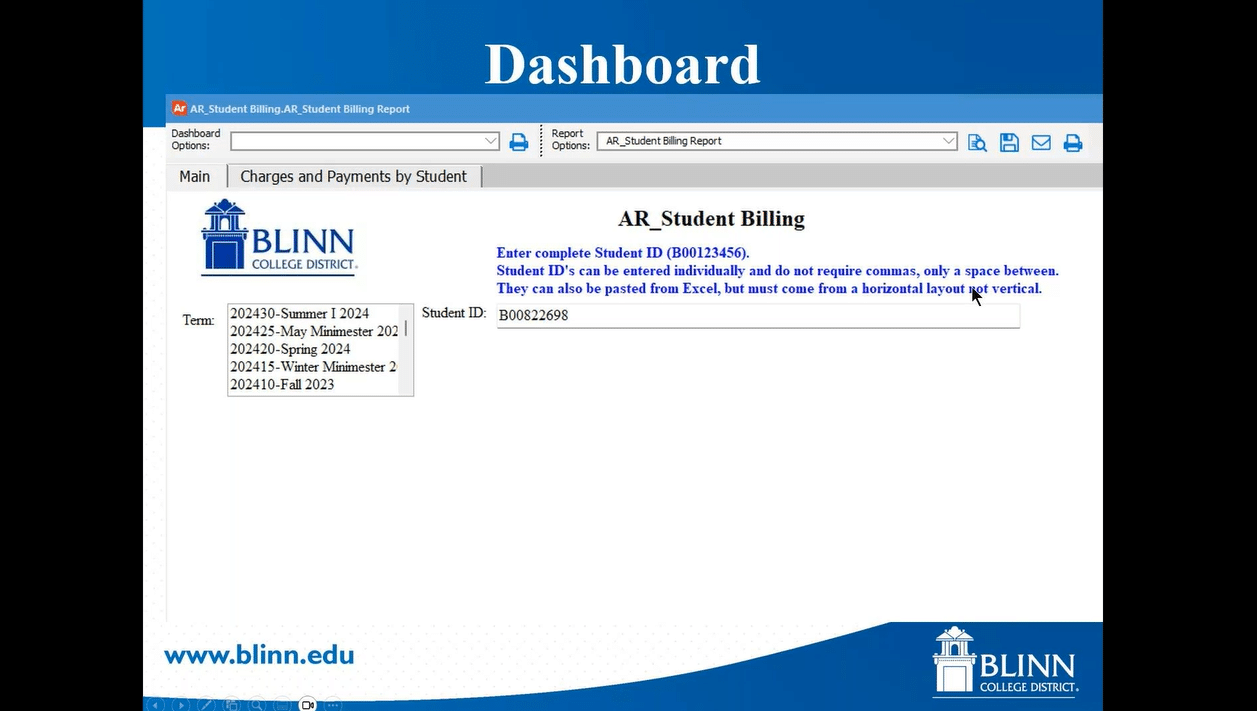Email the report via the envelope icon

coord(1041,141)
